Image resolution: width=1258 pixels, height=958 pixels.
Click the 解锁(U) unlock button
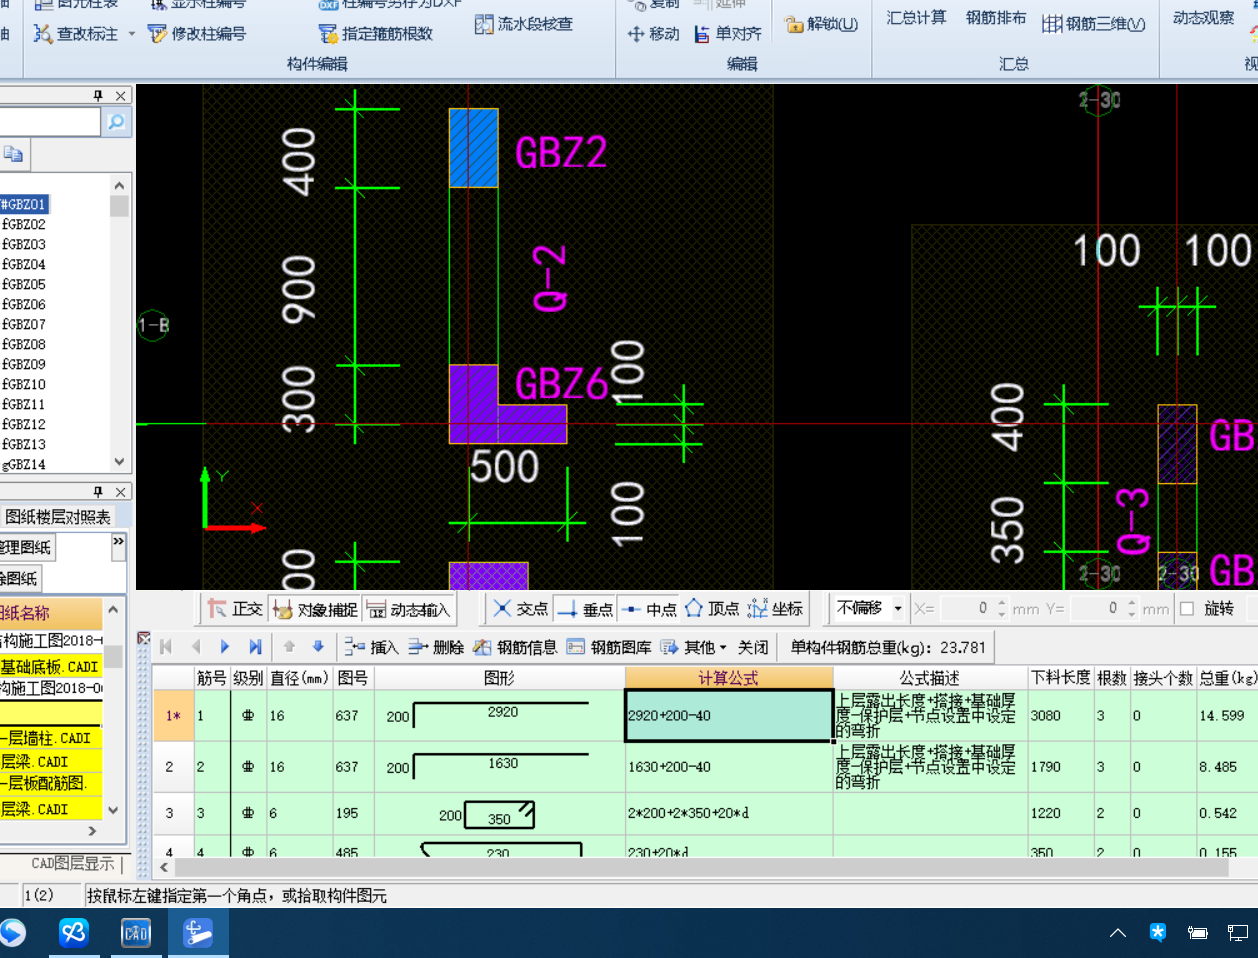(x=822, y=24)
